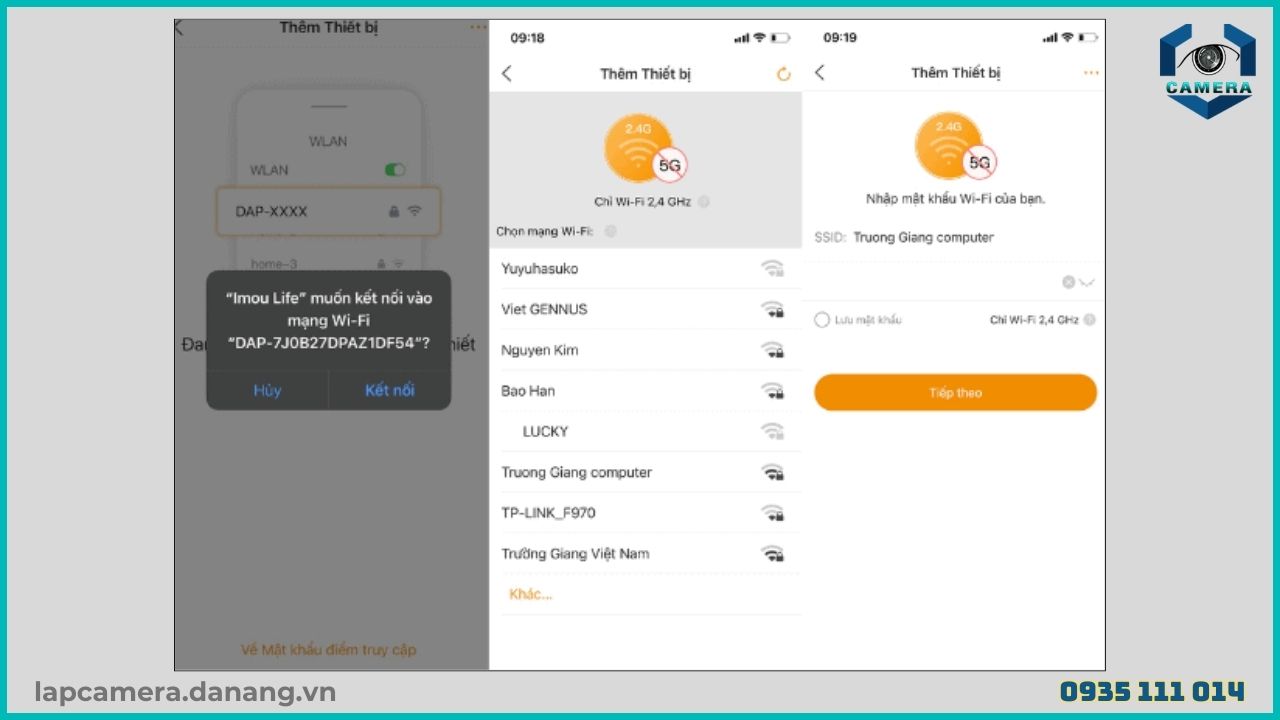
Task: Tap info icon beside Chọn mạng Wi-Fi
Action: click(611, 231)
